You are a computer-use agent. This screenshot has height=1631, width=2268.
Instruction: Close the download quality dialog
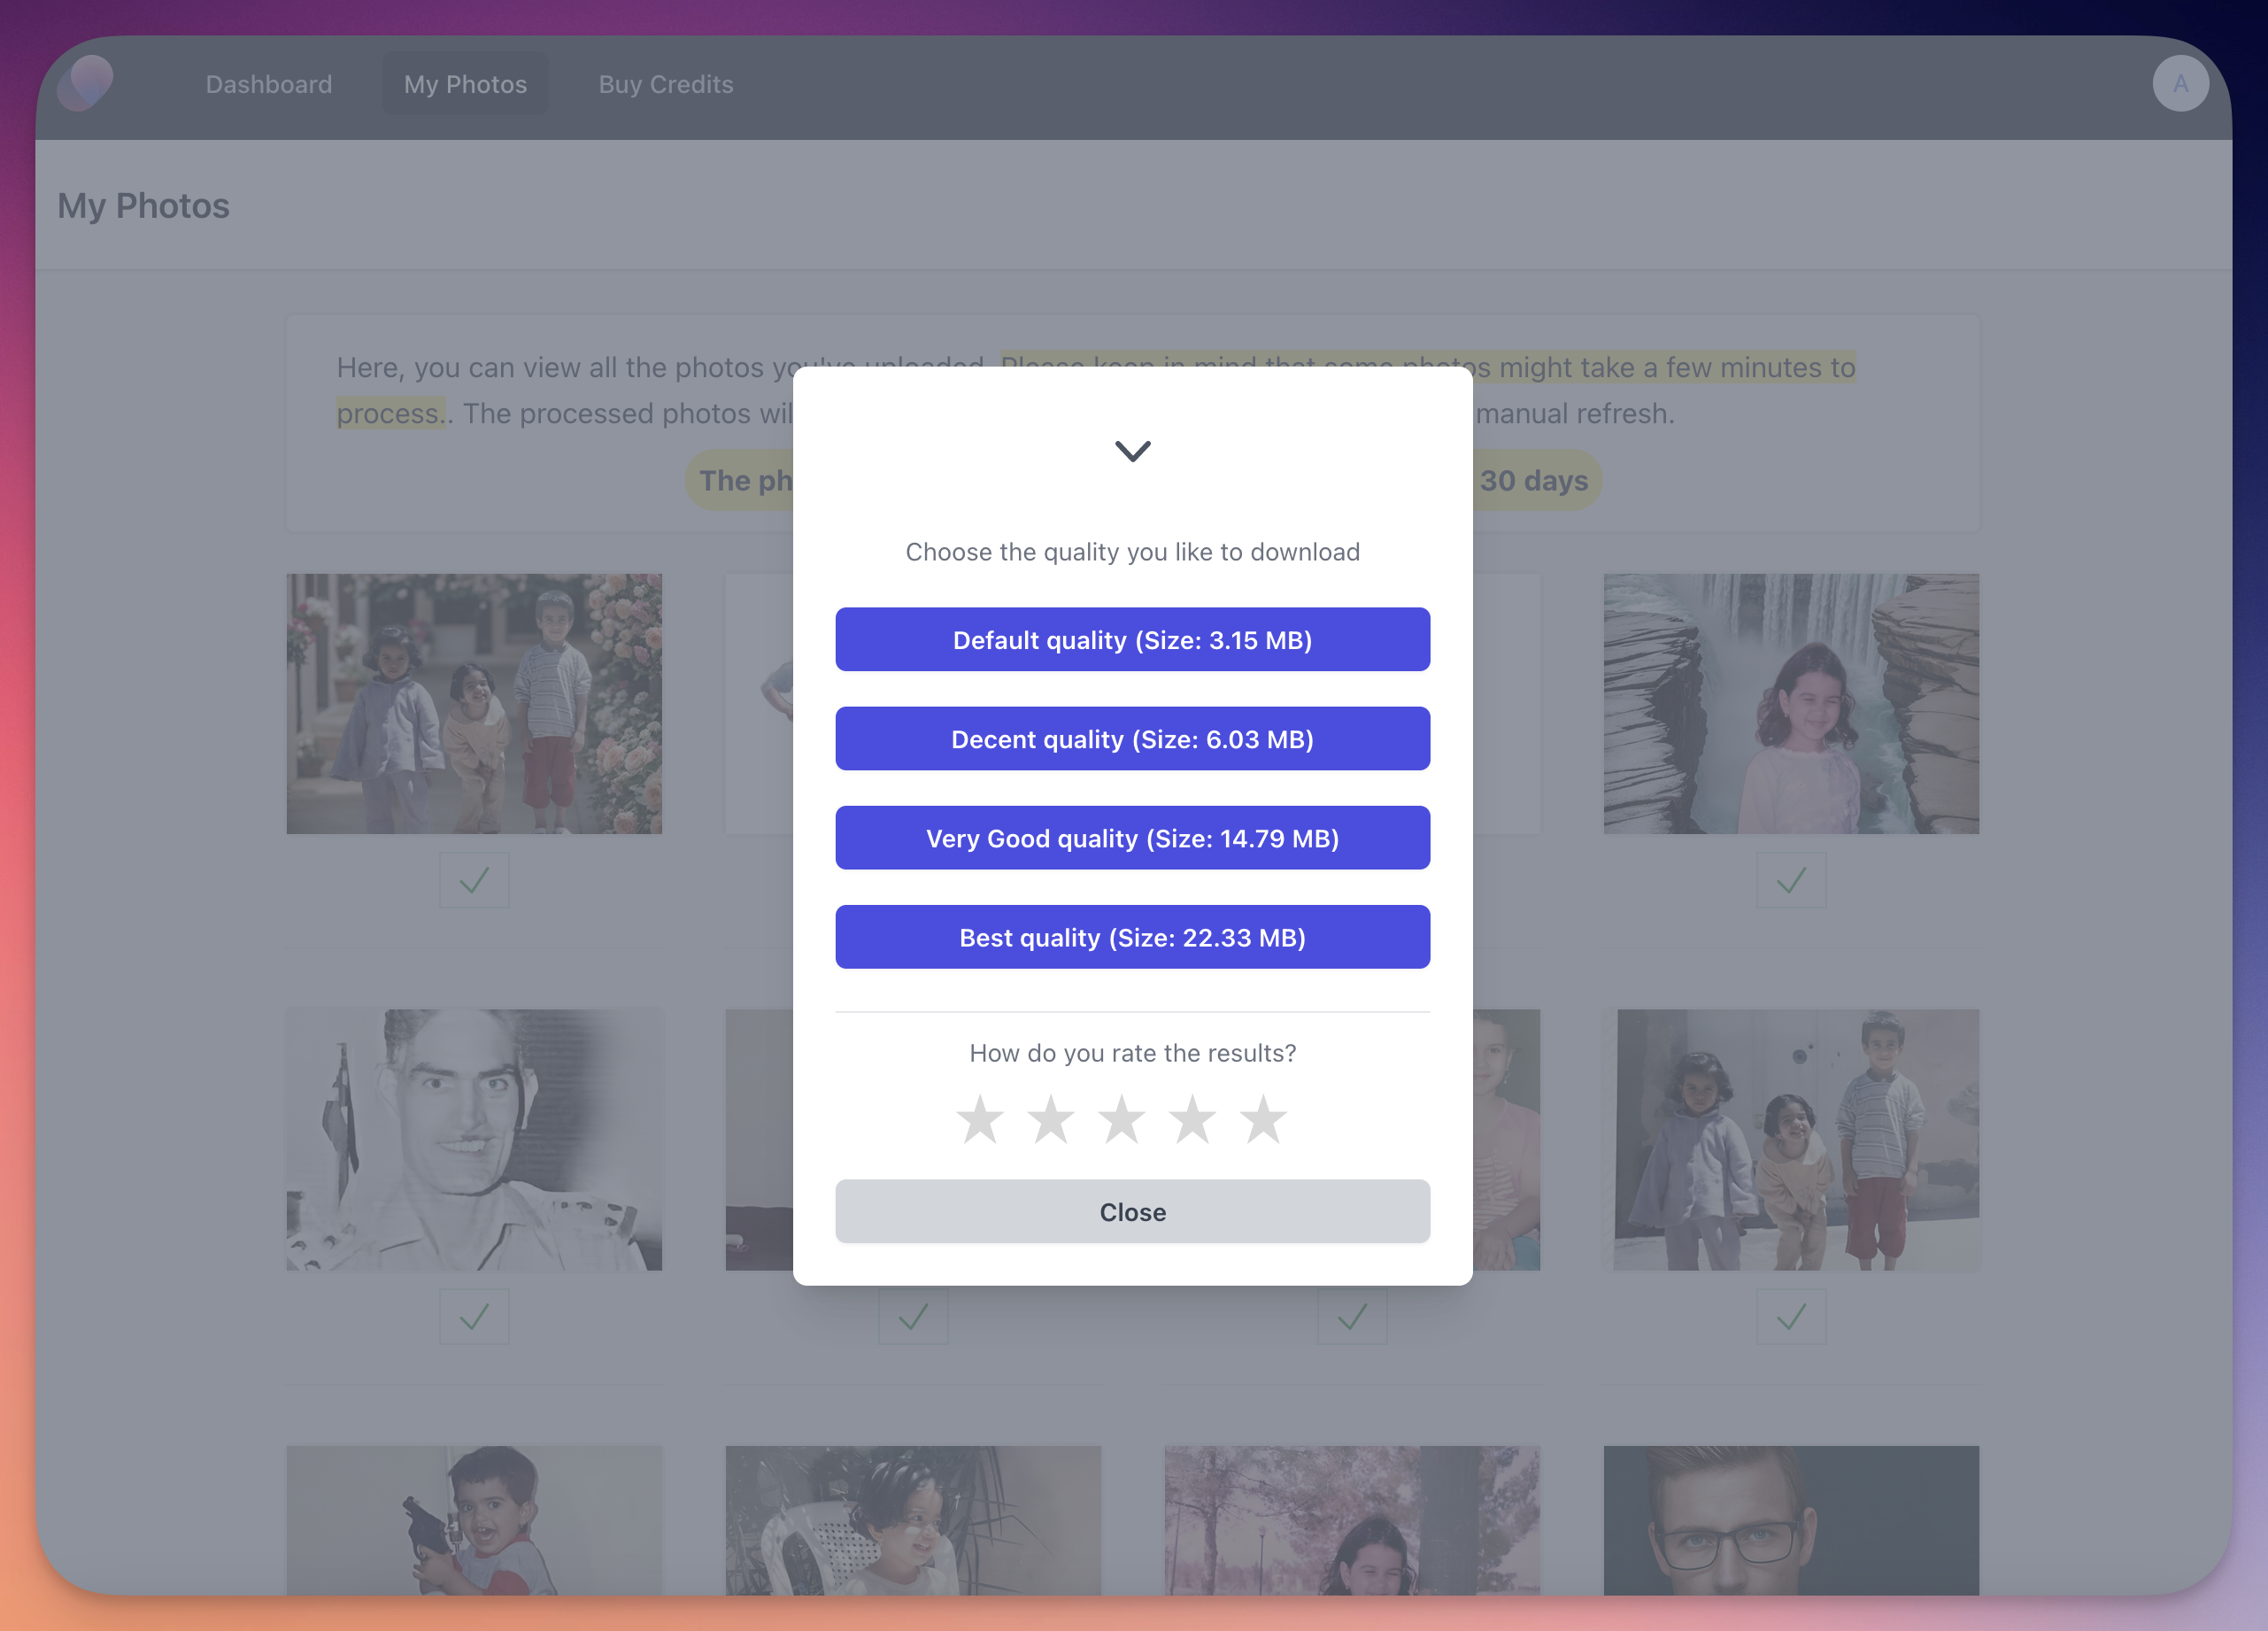pos(1133,1212)
